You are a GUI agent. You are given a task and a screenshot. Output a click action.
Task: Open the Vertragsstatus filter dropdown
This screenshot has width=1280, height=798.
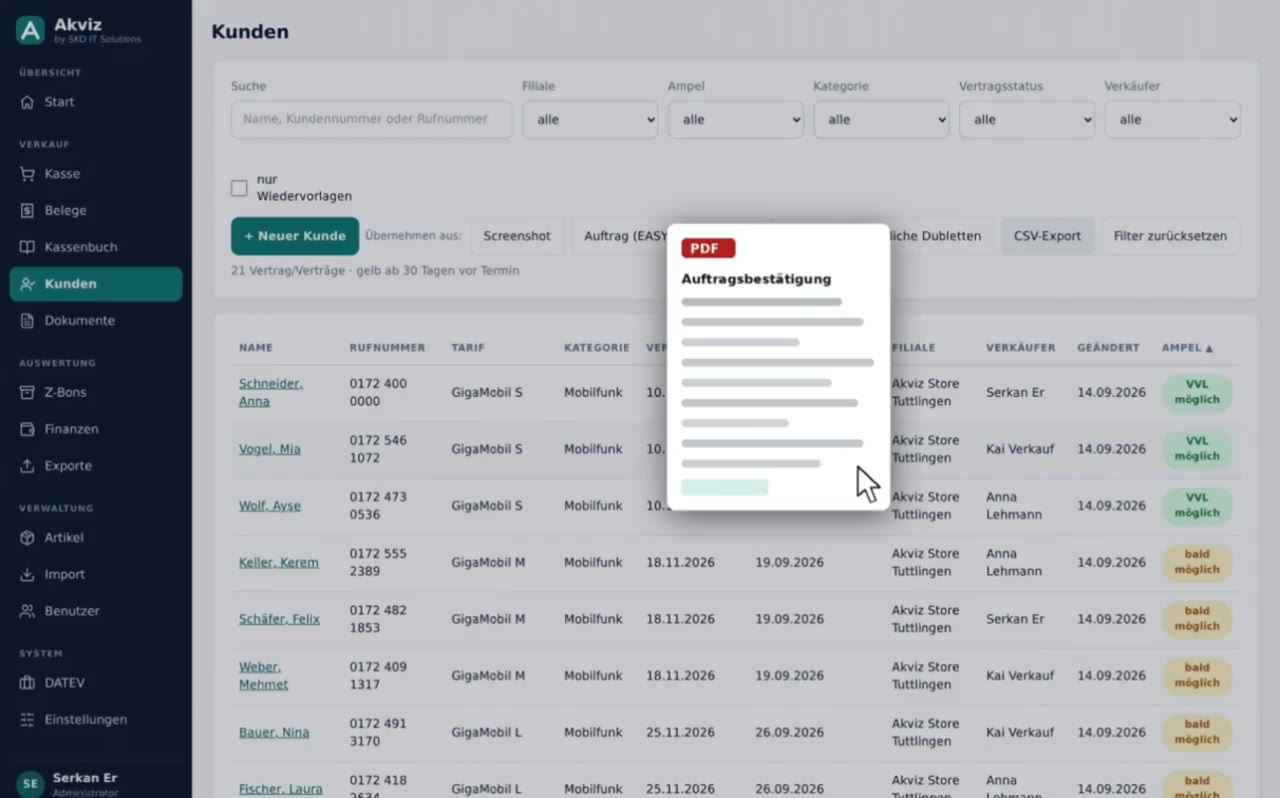pyautogui.click(x=1027, y=120)
